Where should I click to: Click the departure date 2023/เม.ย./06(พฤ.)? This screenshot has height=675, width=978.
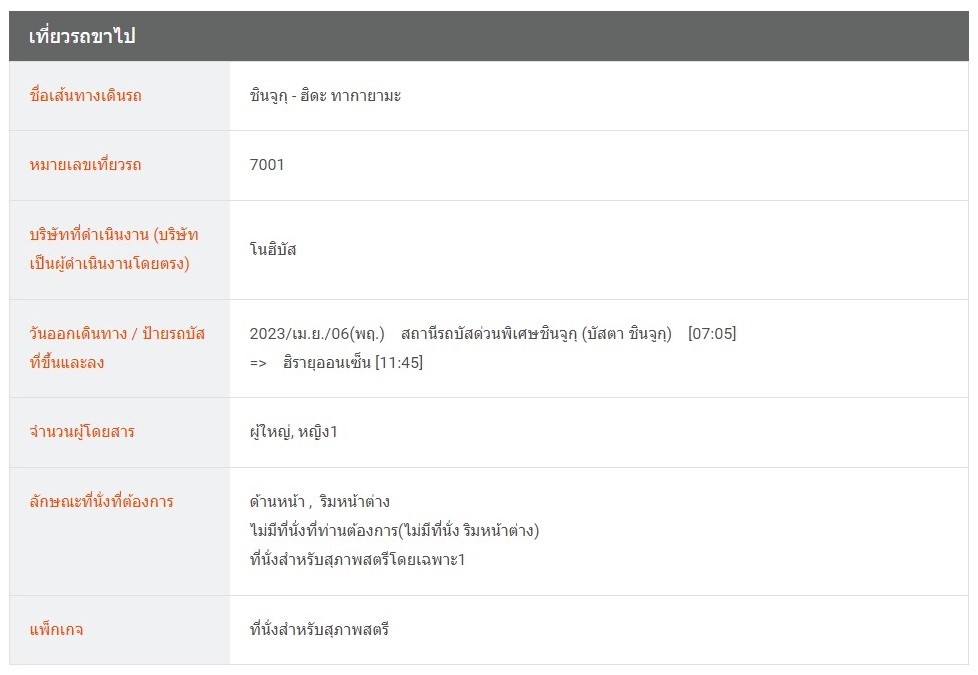[317, 333]
